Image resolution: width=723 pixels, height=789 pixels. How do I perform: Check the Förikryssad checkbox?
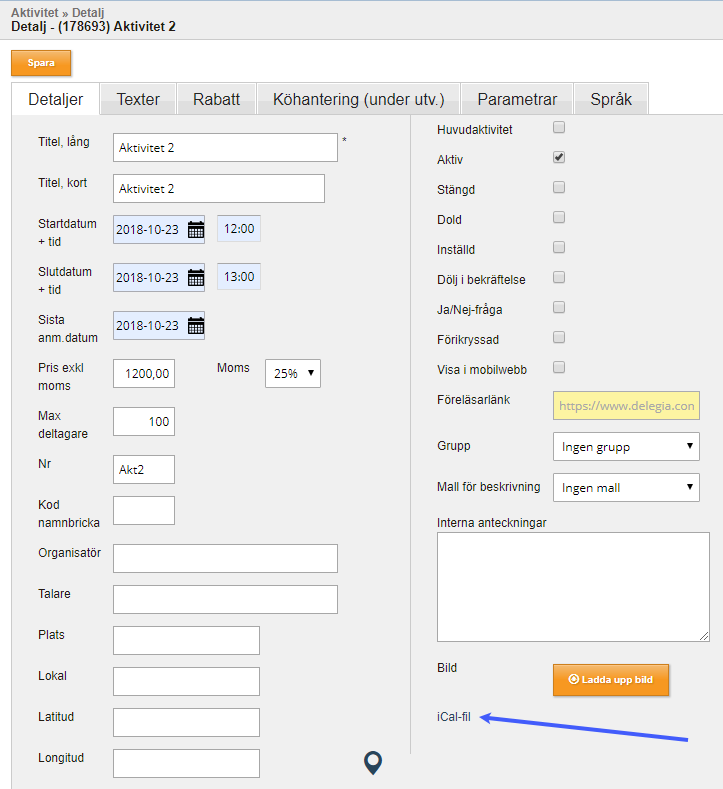[x=559, y=337]
